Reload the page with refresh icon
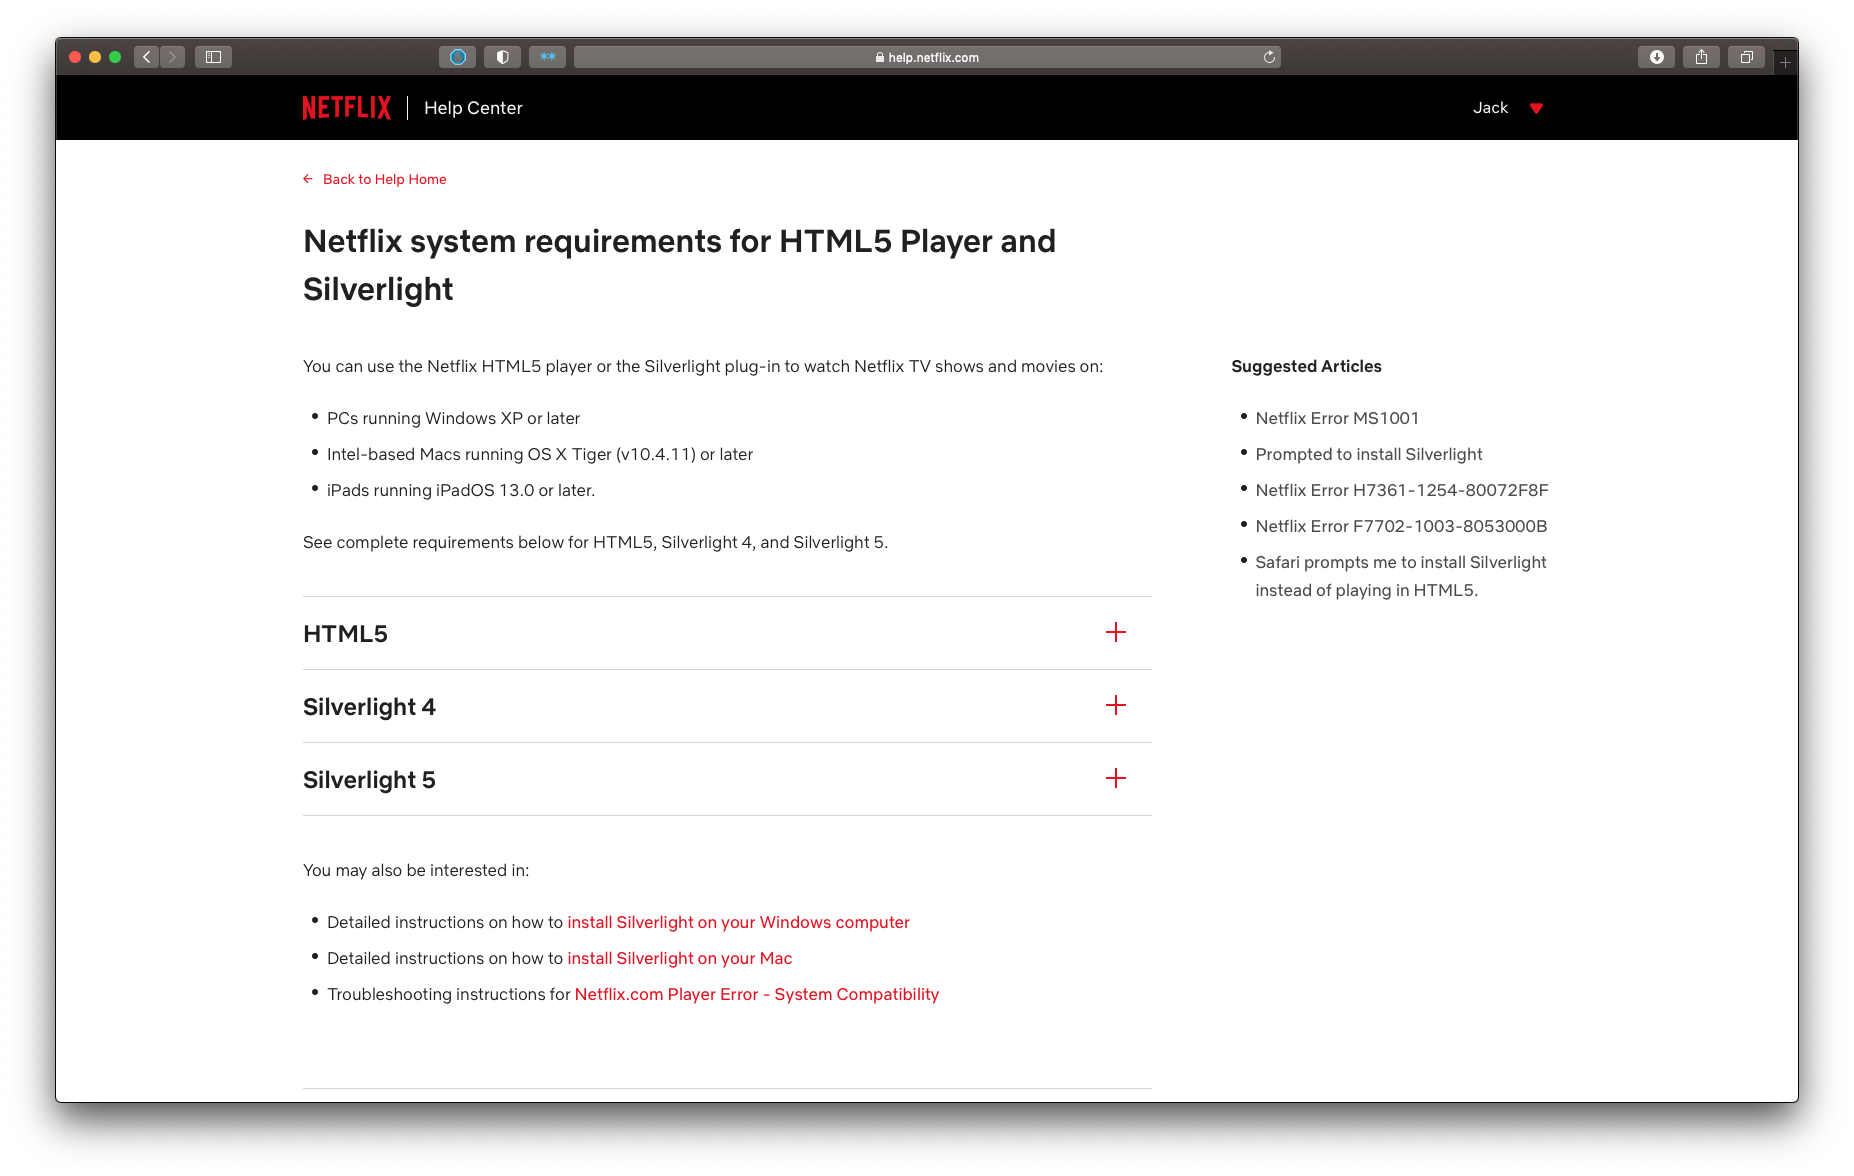The height and width of the screenshot is (1176, 1854). (x=1269, y=57)
